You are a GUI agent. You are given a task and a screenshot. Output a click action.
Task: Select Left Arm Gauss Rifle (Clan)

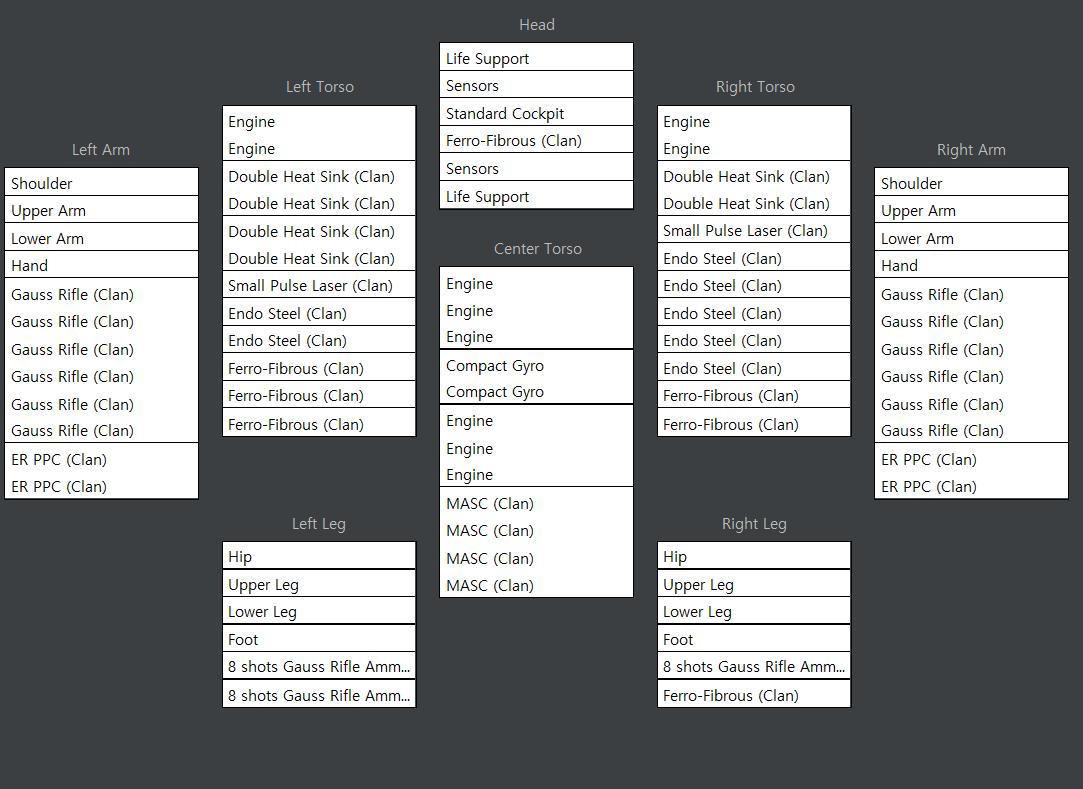101,362
